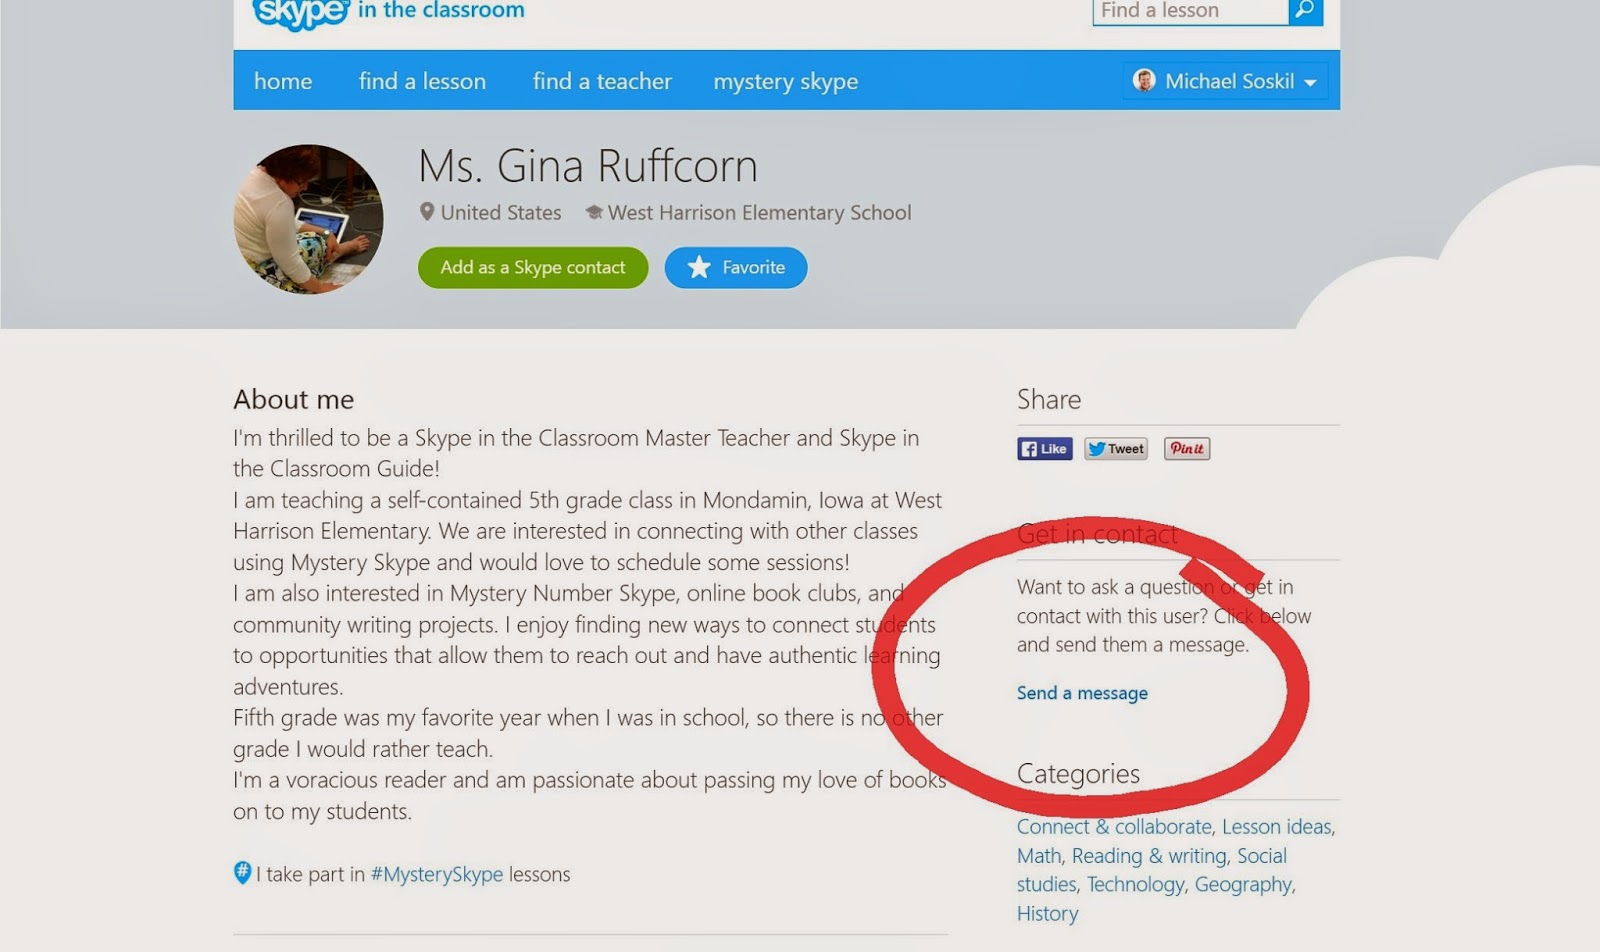The width and height of the screenshot is (1600, 952).
Task: Click the Skype in the classroom logo
Action: click(389, 14)
